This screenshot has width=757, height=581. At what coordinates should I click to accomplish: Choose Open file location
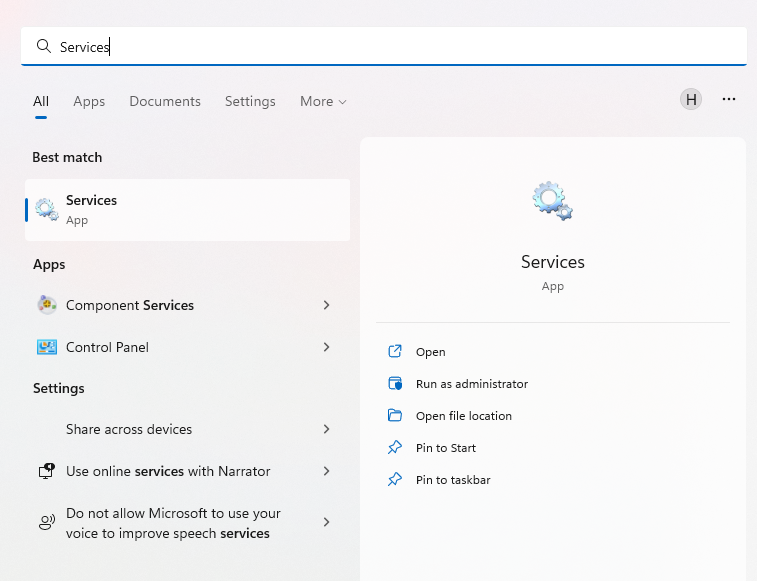(463, 416)
